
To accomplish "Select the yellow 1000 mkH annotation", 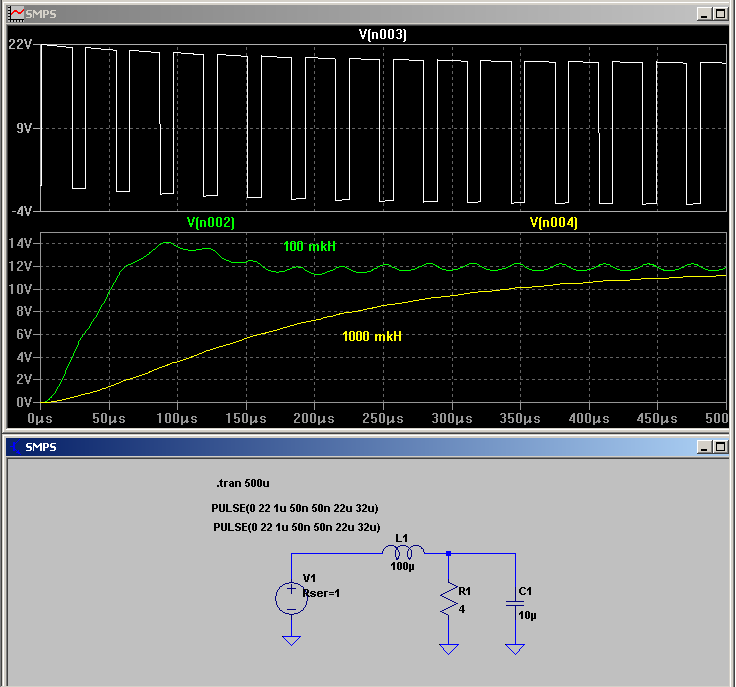I will point(372,336).
